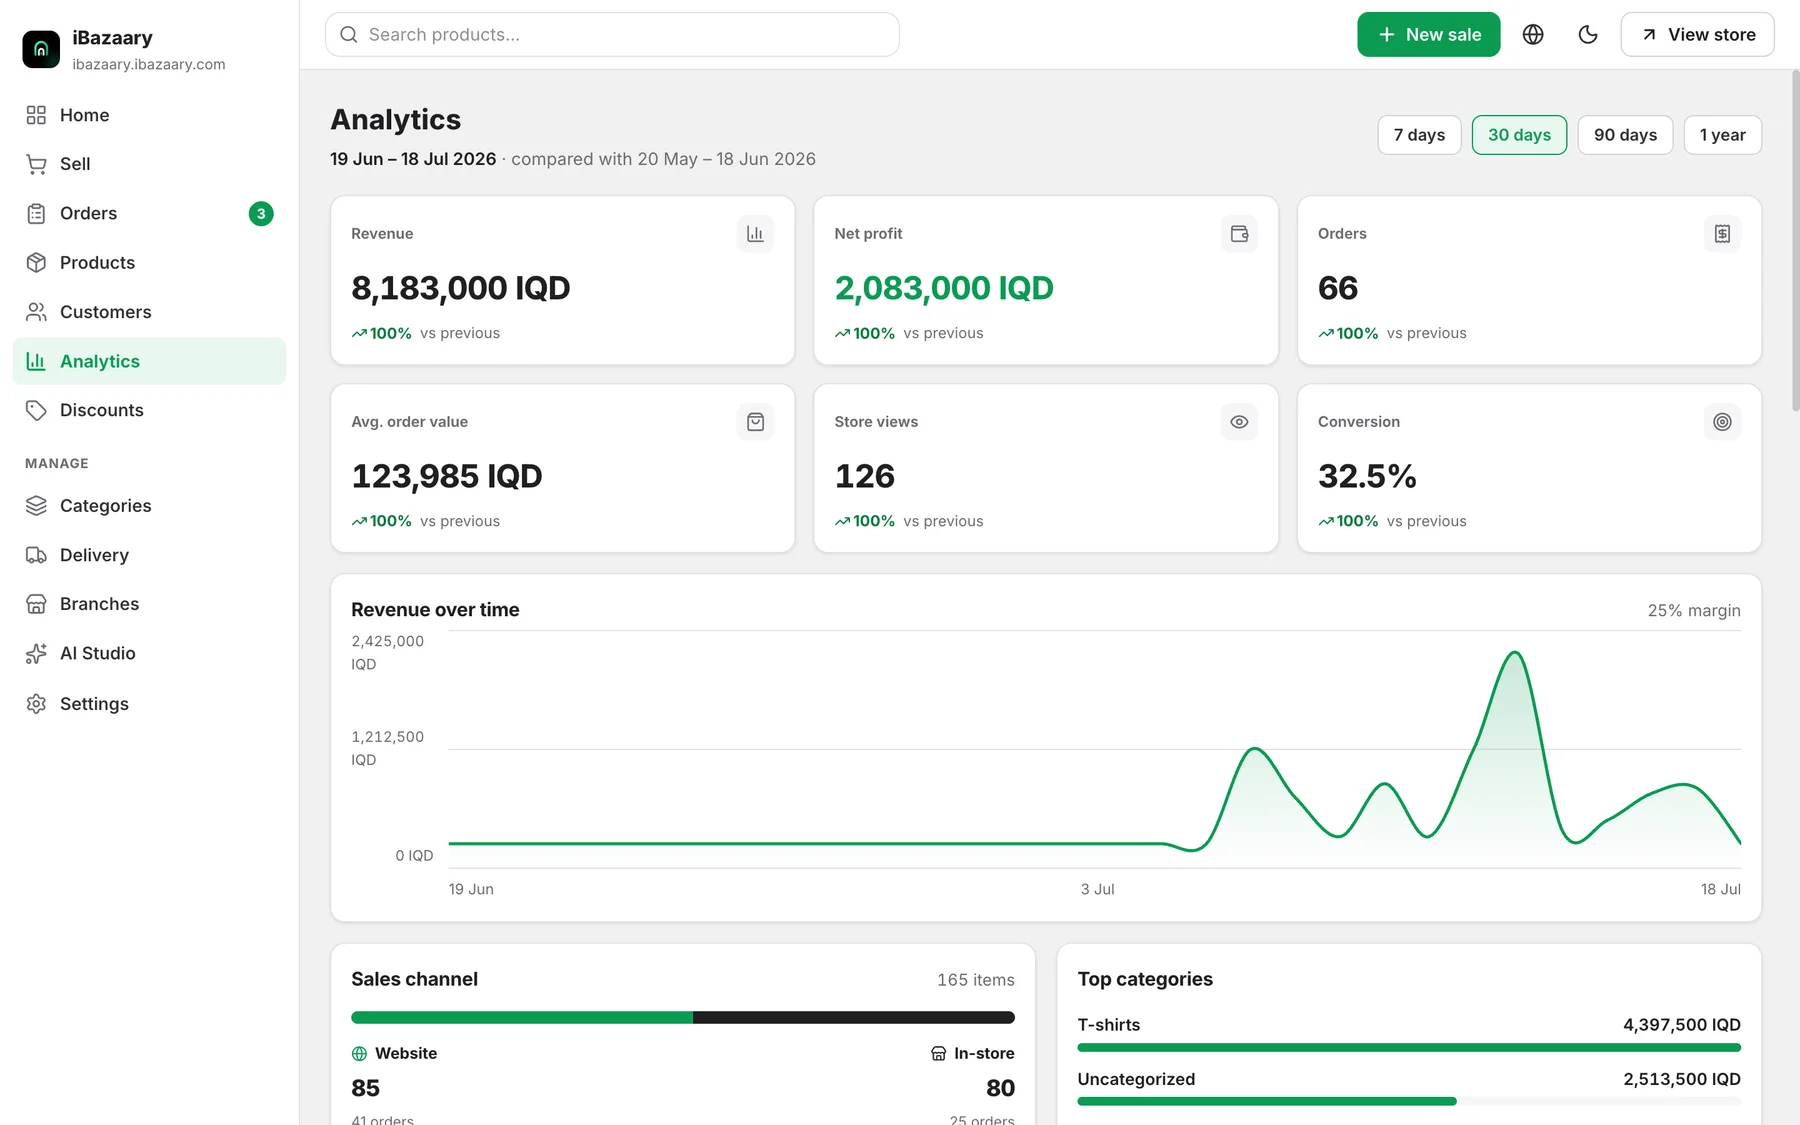This screenshot has width=1800, height=1125.
Task: Select Analytics in the sidebar
Action: [149, 361]
